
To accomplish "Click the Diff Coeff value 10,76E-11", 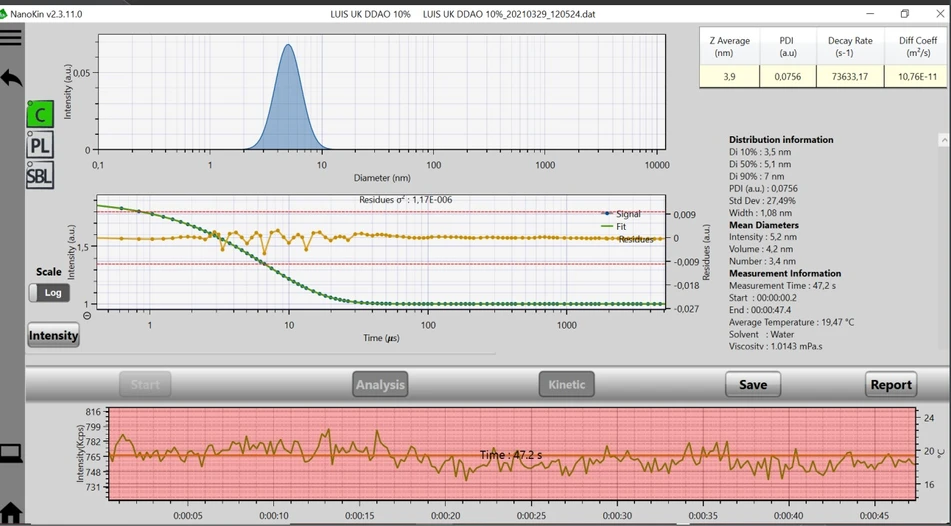I will (916, 76).
